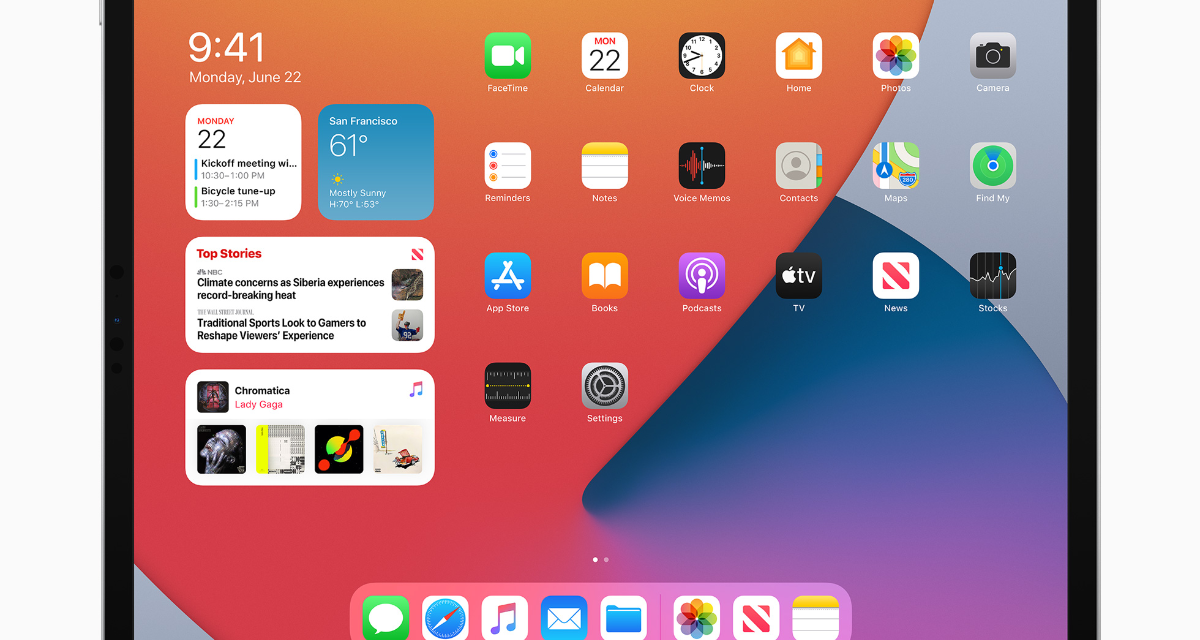Image resolution: width=1200 pixels, height=640 pixels.
Task: Open the Measure app
Action: click(x=507, y=386)
